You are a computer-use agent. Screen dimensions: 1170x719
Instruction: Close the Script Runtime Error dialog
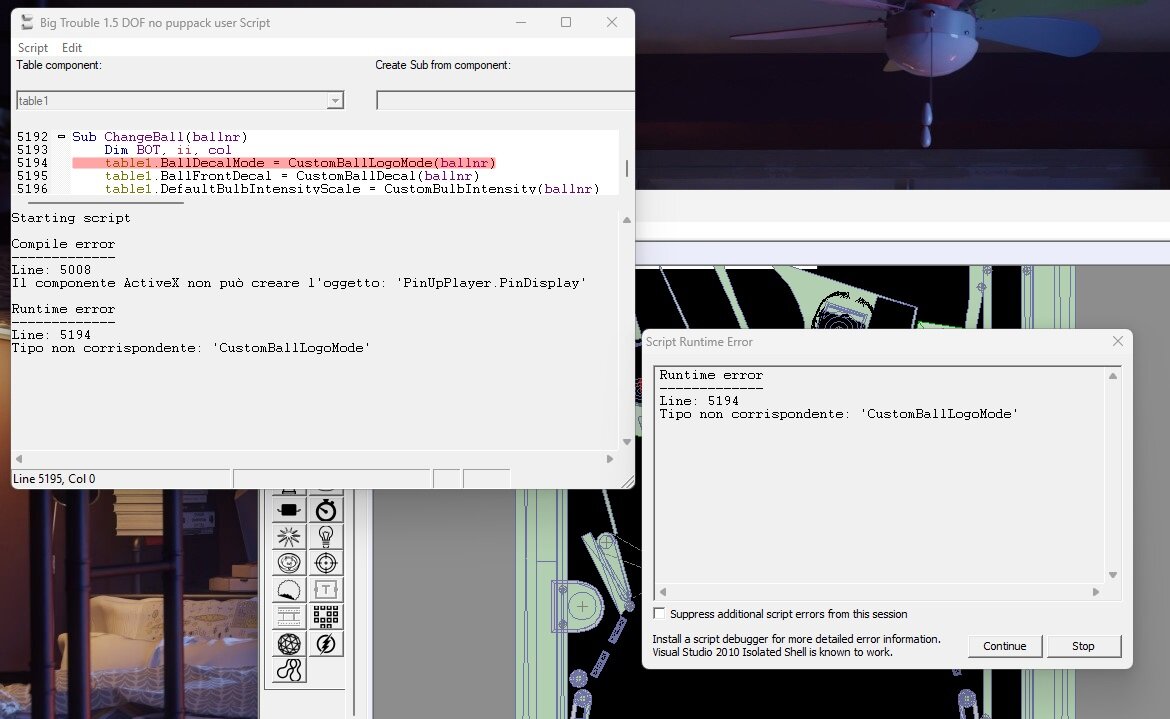point(1117,341)
